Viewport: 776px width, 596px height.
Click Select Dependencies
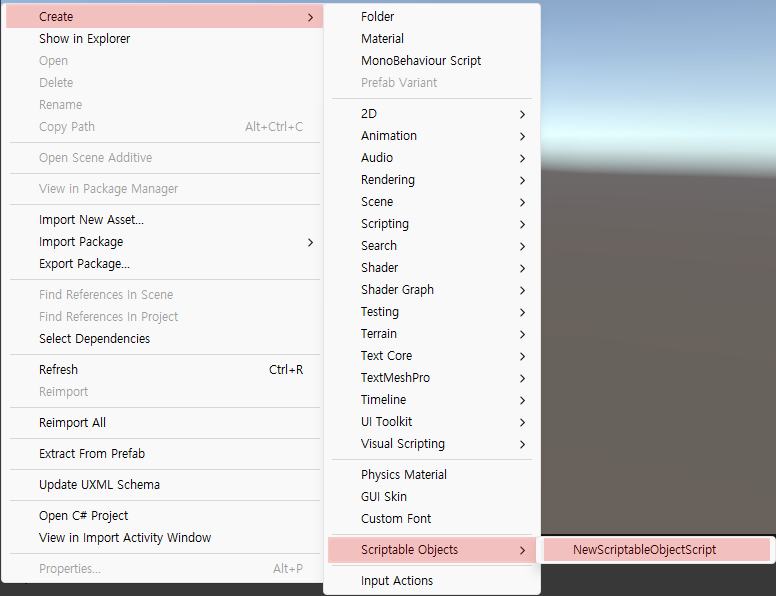pyautogui.click(x=164, y=339)
